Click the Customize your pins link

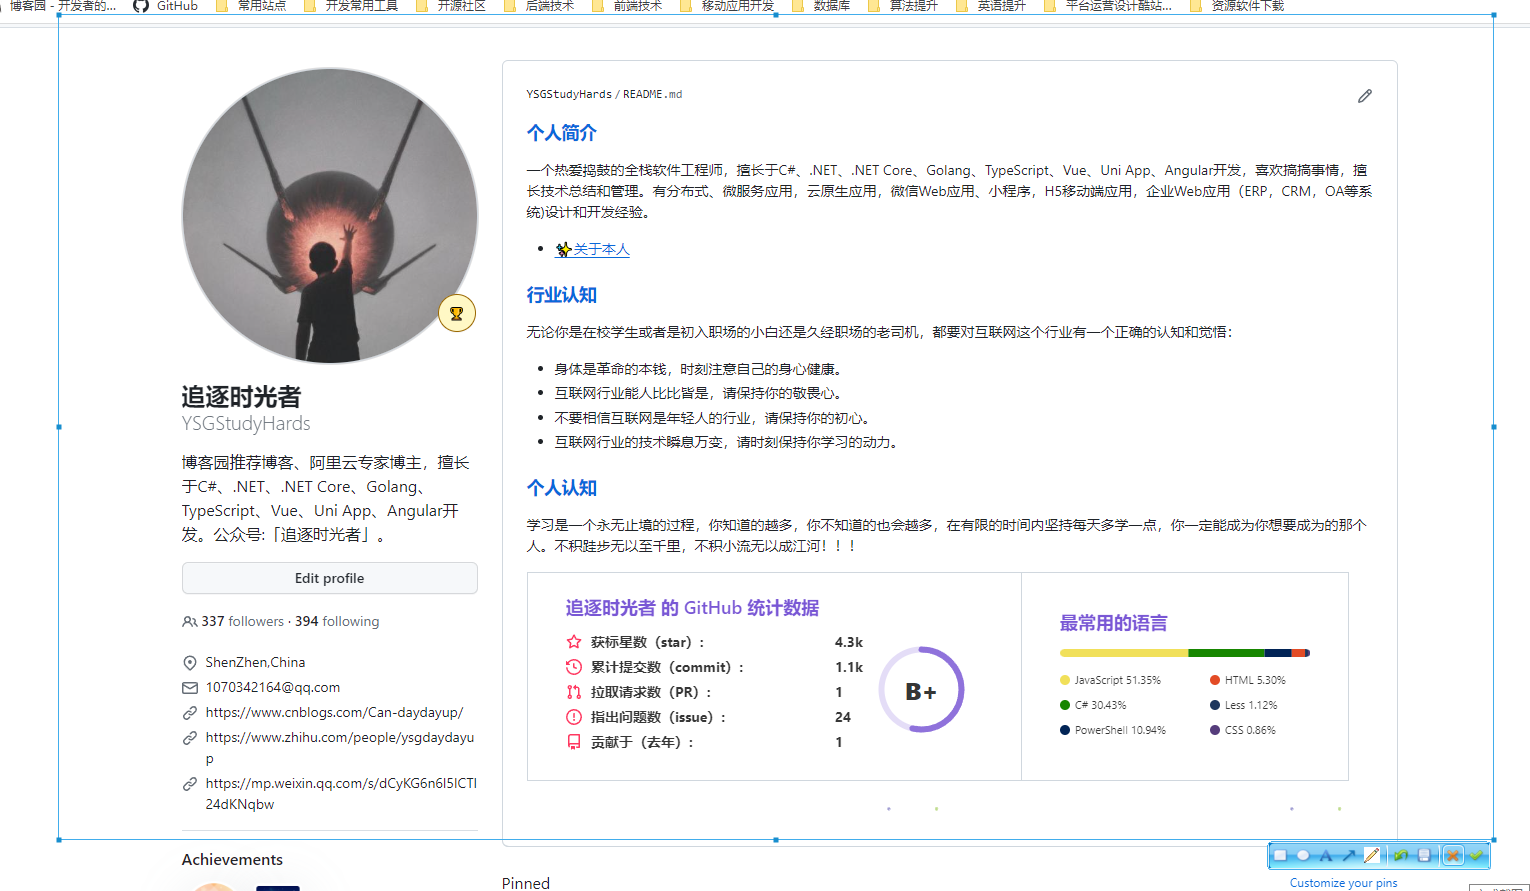(x=1343, y=883)
